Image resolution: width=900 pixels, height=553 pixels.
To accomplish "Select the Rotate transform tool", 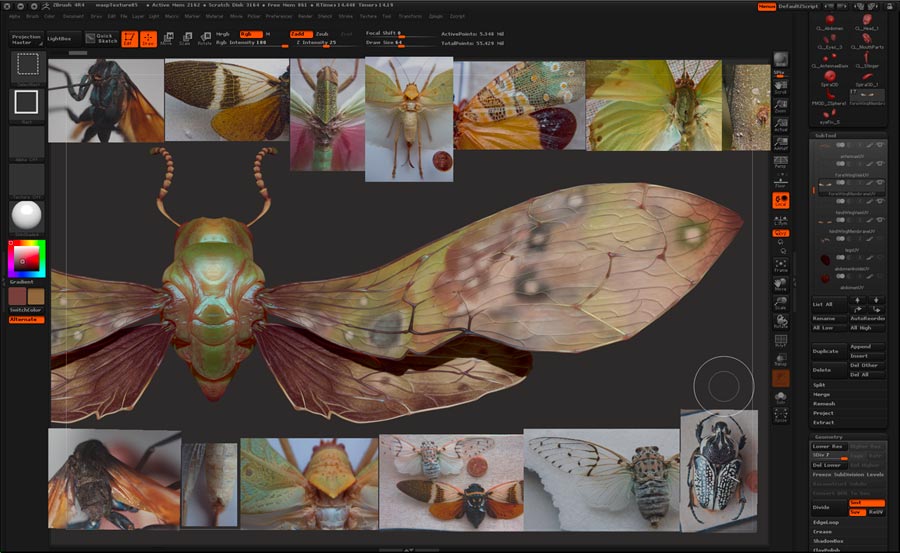I will pyautogui.click(x=204, y=39).
